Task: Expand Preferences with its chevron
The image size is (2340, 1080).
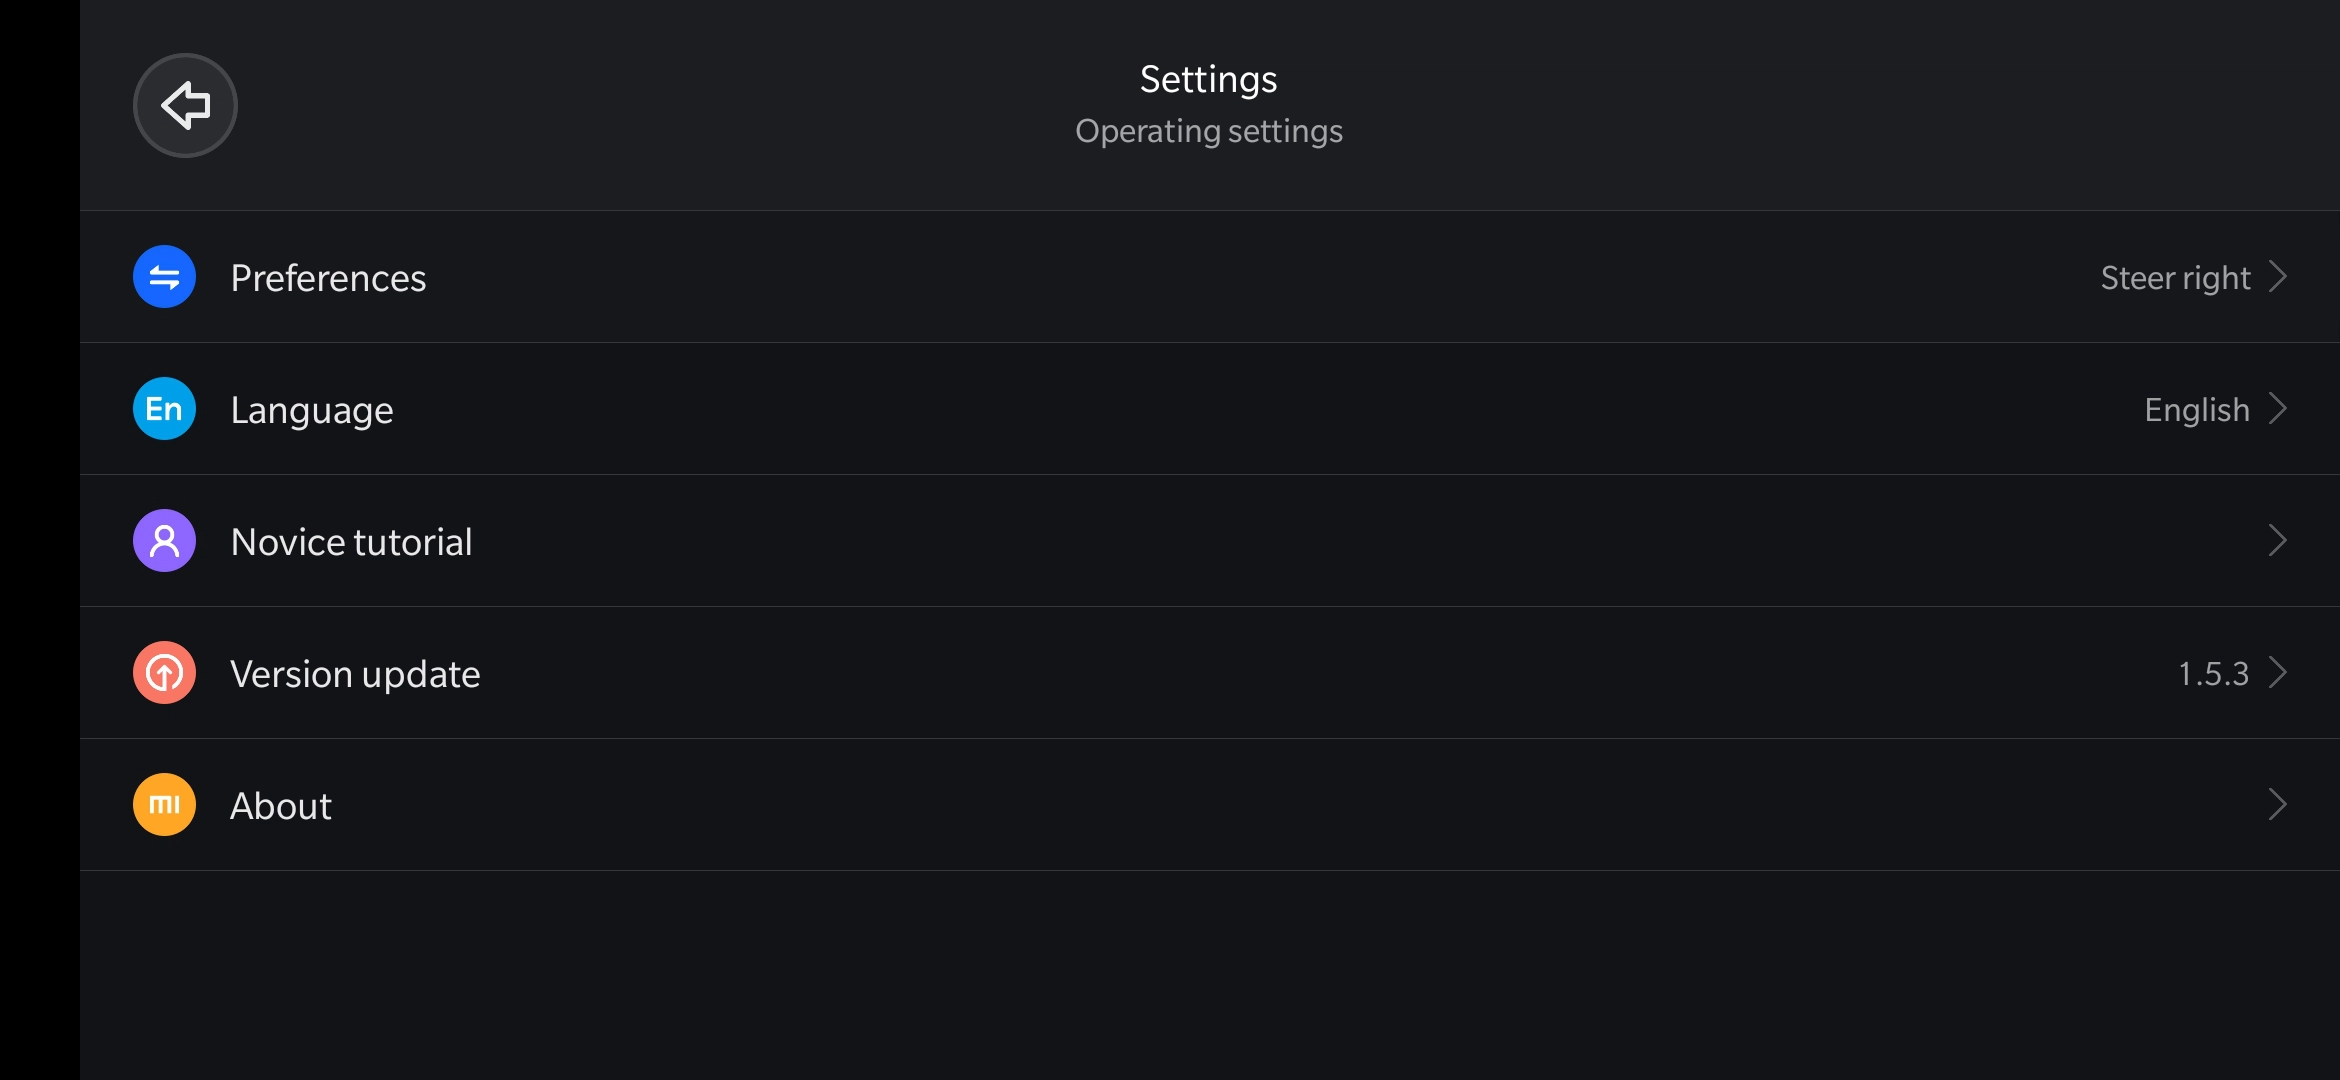Action: (2278, 276)
